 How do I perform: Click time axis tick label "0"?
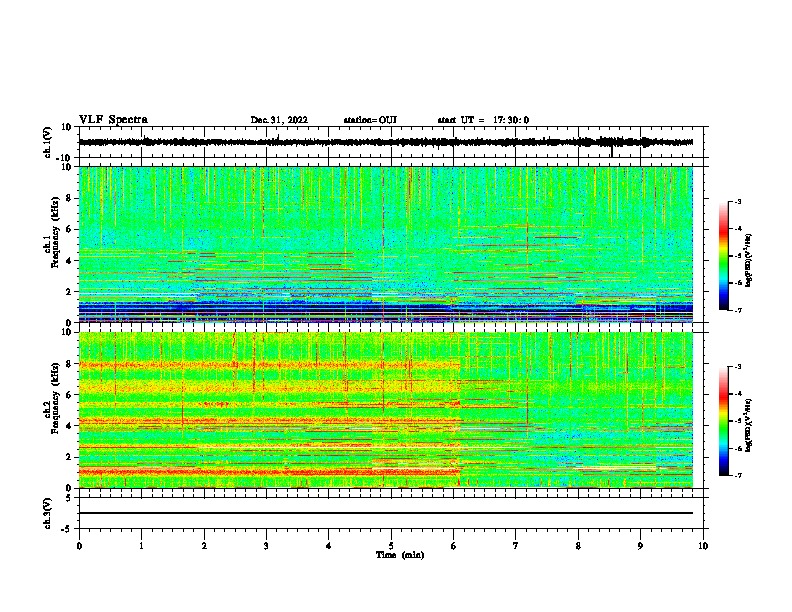(x=79, y=546)
